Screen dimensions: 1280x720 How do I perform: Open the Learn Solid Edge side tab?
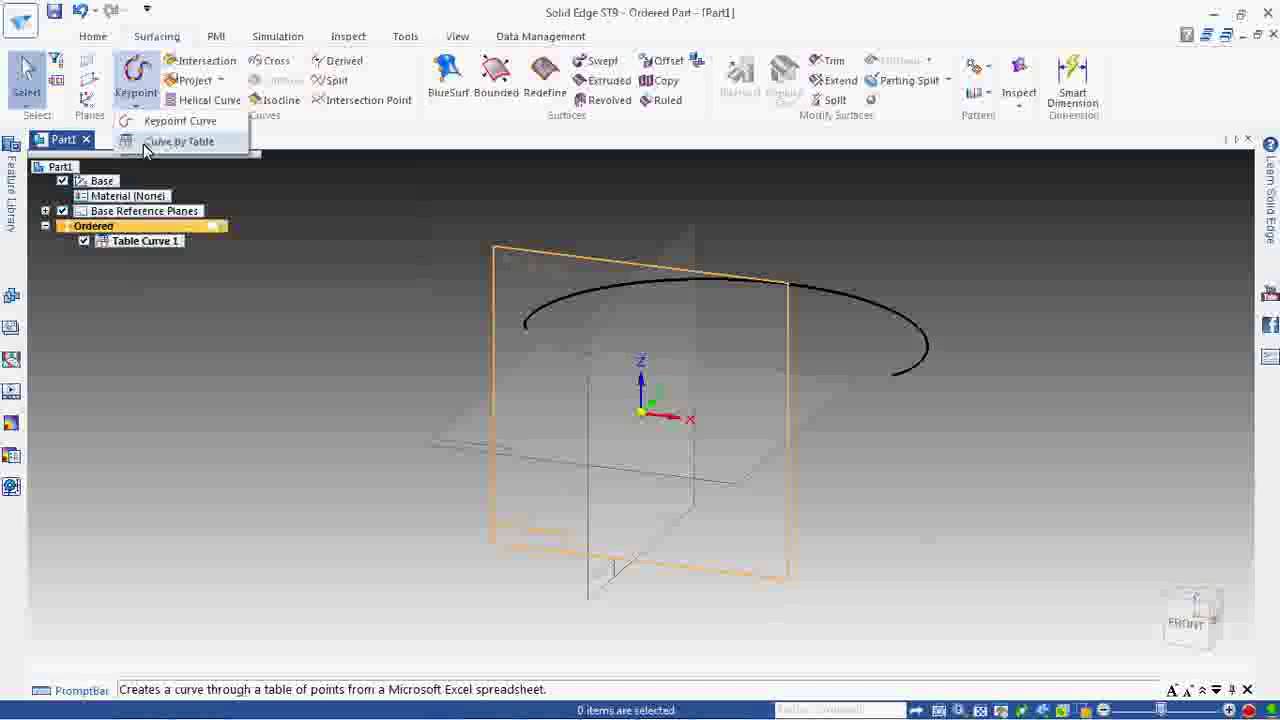1271,190
